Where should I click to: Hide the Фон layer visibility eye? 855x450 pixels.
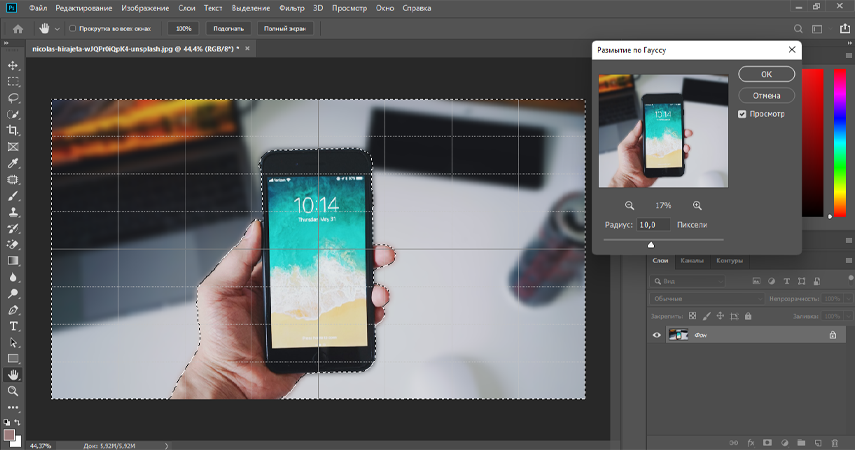point(657,335)
